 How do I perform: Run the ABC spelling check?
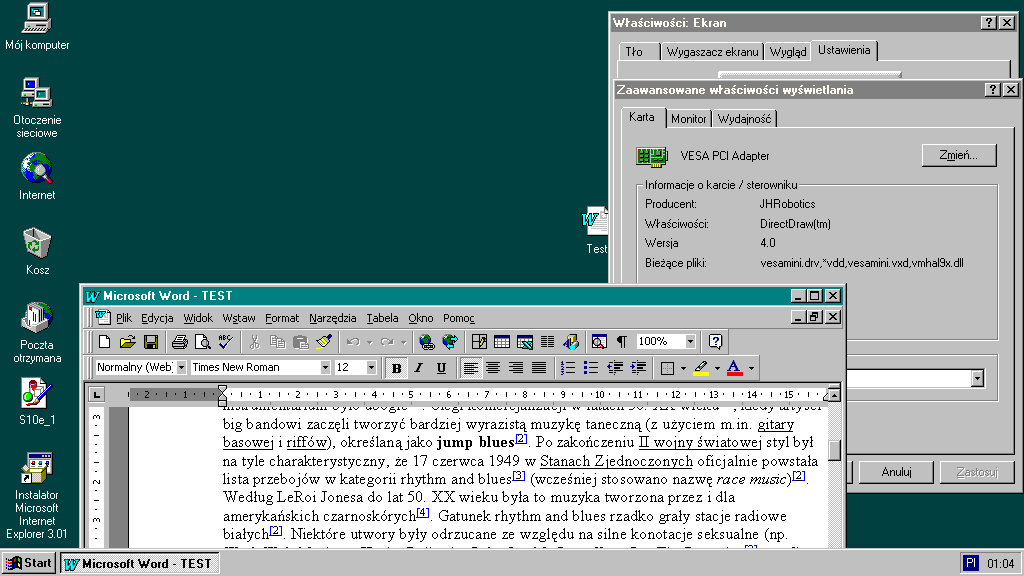pyautogui.click(x=226, y=342)
